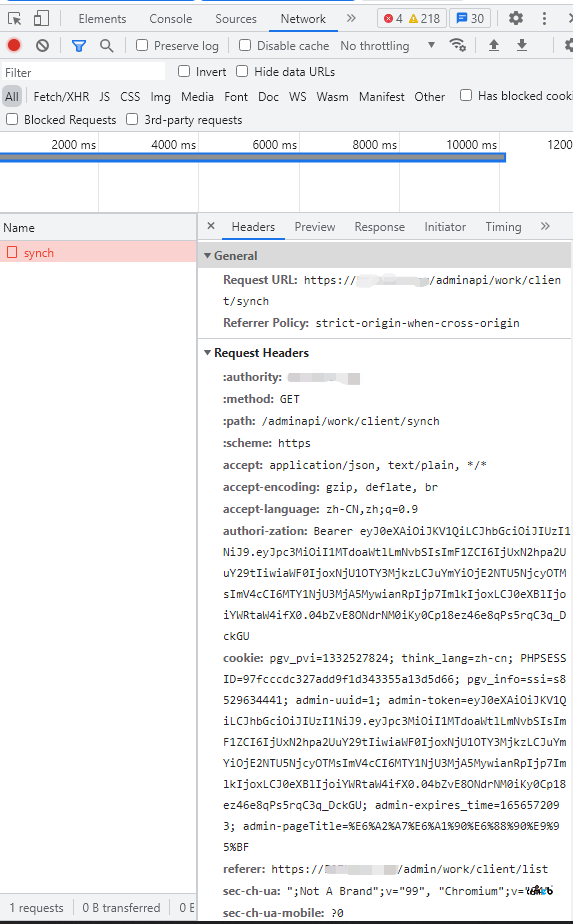Toggle the network filter funnel icon
This screenshot has height=924, width=573.
click(x=78, y=45)
